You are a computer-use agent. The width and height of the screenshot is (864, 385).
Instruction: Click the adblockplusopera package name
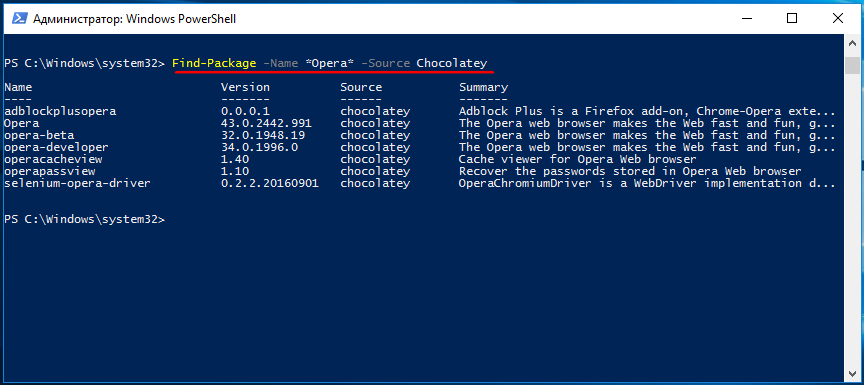[60, 111]
